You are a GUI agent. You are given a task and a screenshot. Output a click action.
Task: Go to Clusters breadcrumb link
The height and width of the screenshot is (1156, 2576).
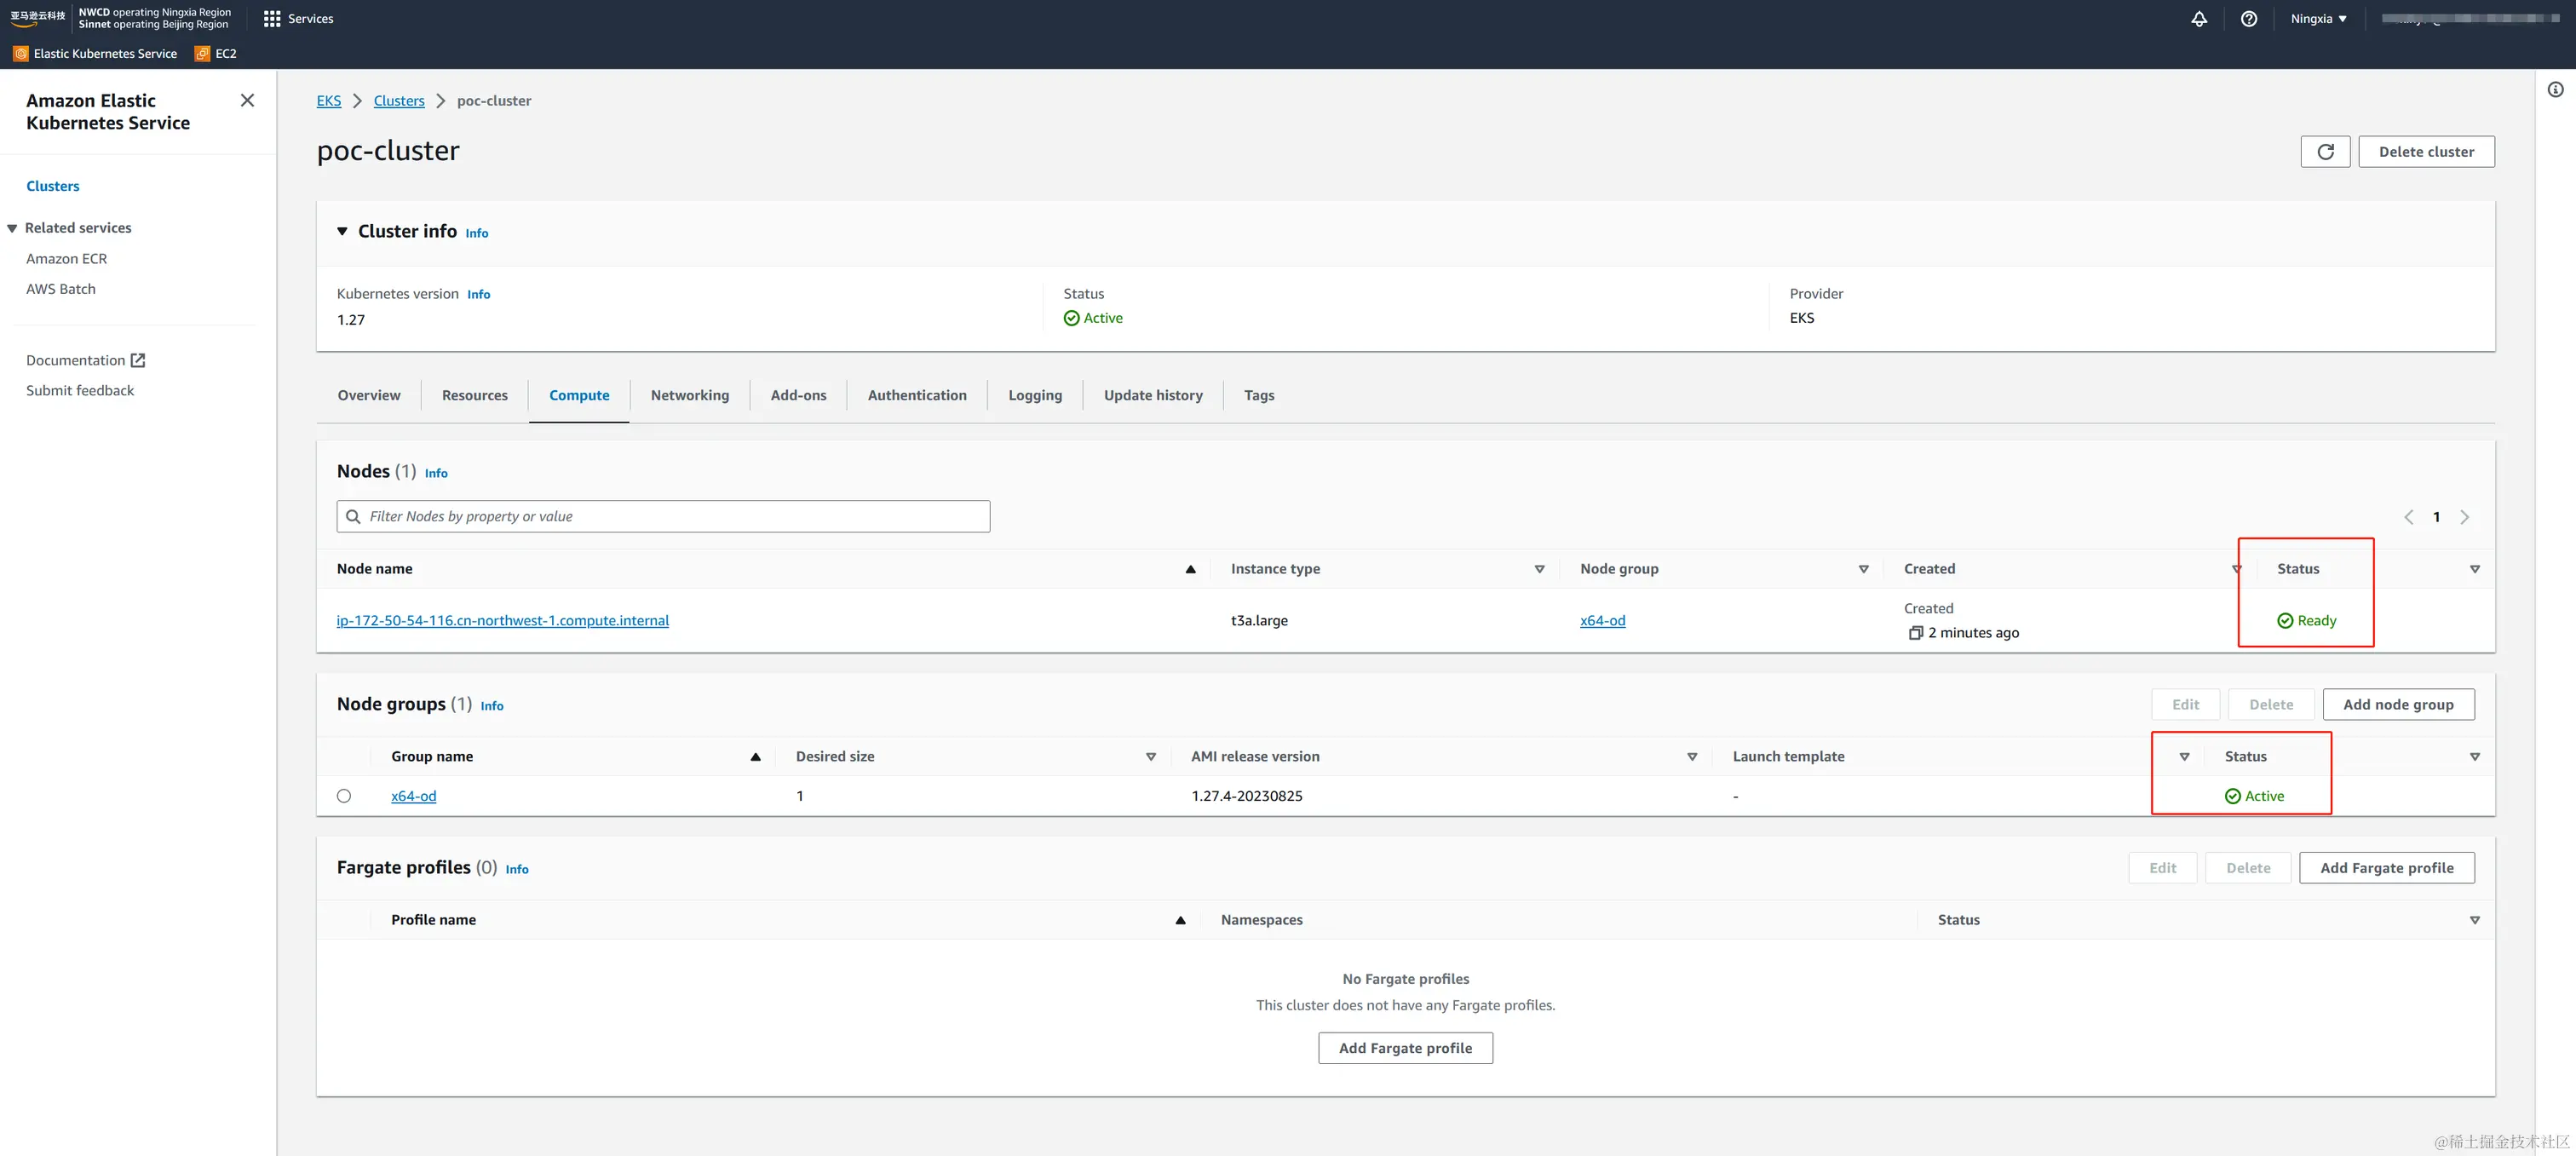click(399, 100)
